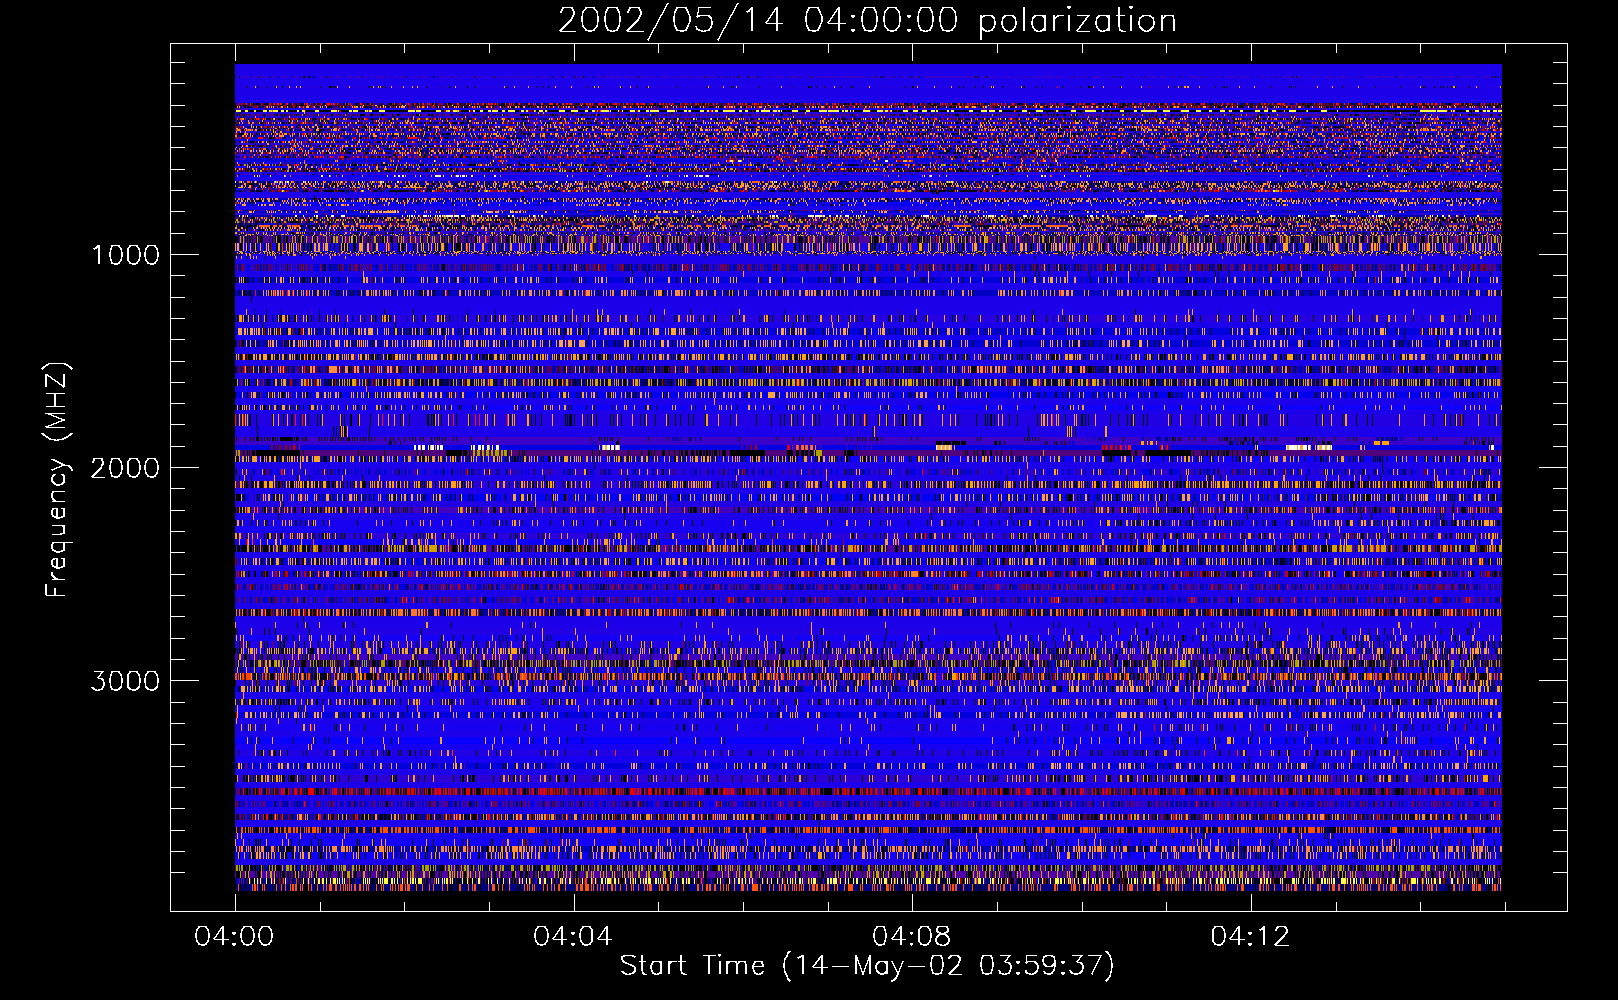Click the 'Frequency (MHZ)' axis label
The image size is (1618, 1000).
[57, 479]
